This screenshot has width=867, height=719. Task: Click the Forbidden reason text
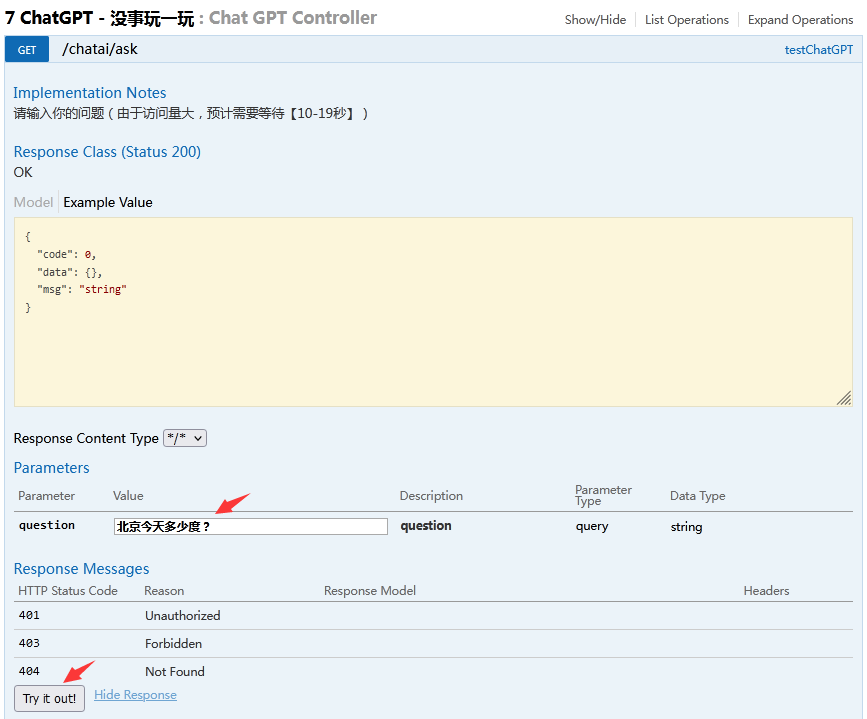pyautogui.click(x=174, y=644)
